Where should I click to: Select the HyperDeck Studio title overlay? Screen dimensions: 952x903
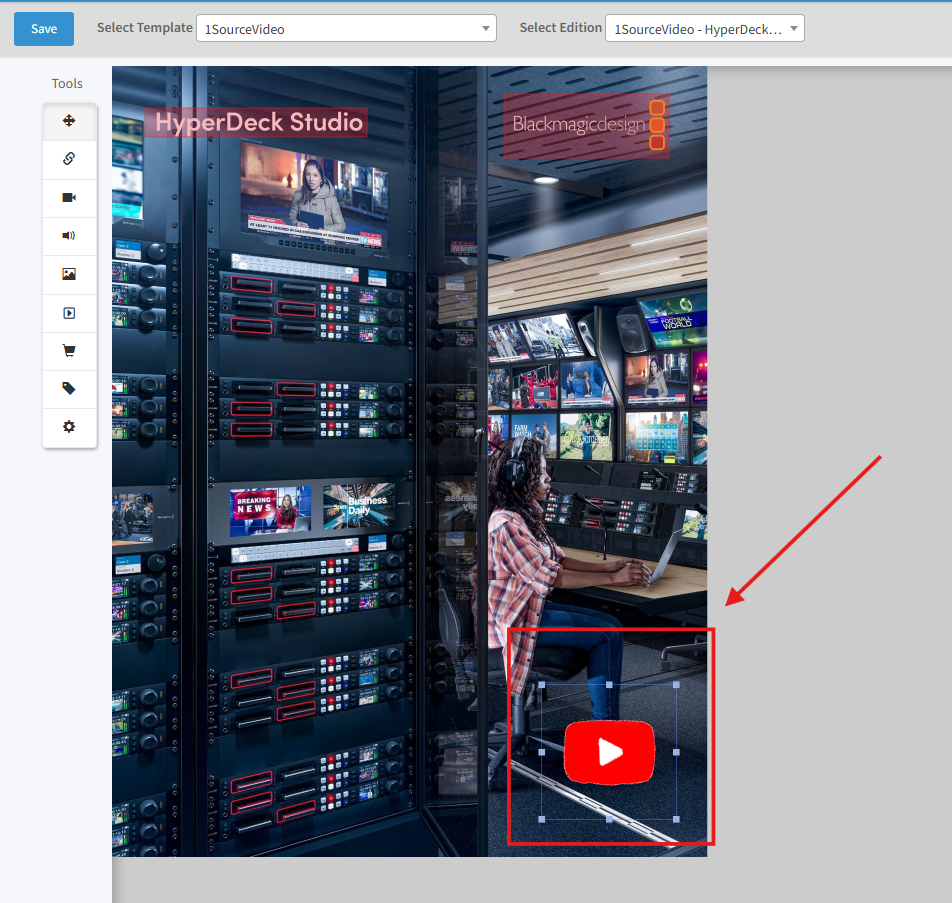[x=256, y=123]
